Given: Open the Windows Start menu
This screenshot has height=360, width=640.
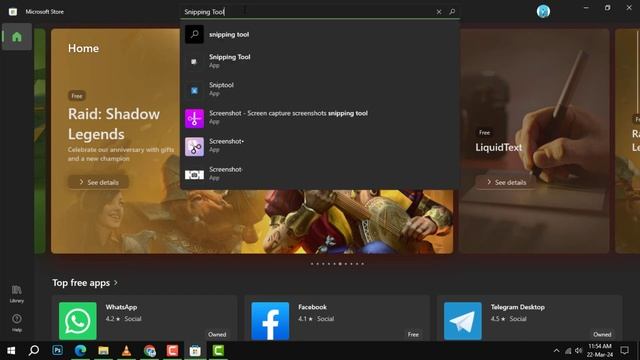Looking at the screenshot, I should point(11,351).
